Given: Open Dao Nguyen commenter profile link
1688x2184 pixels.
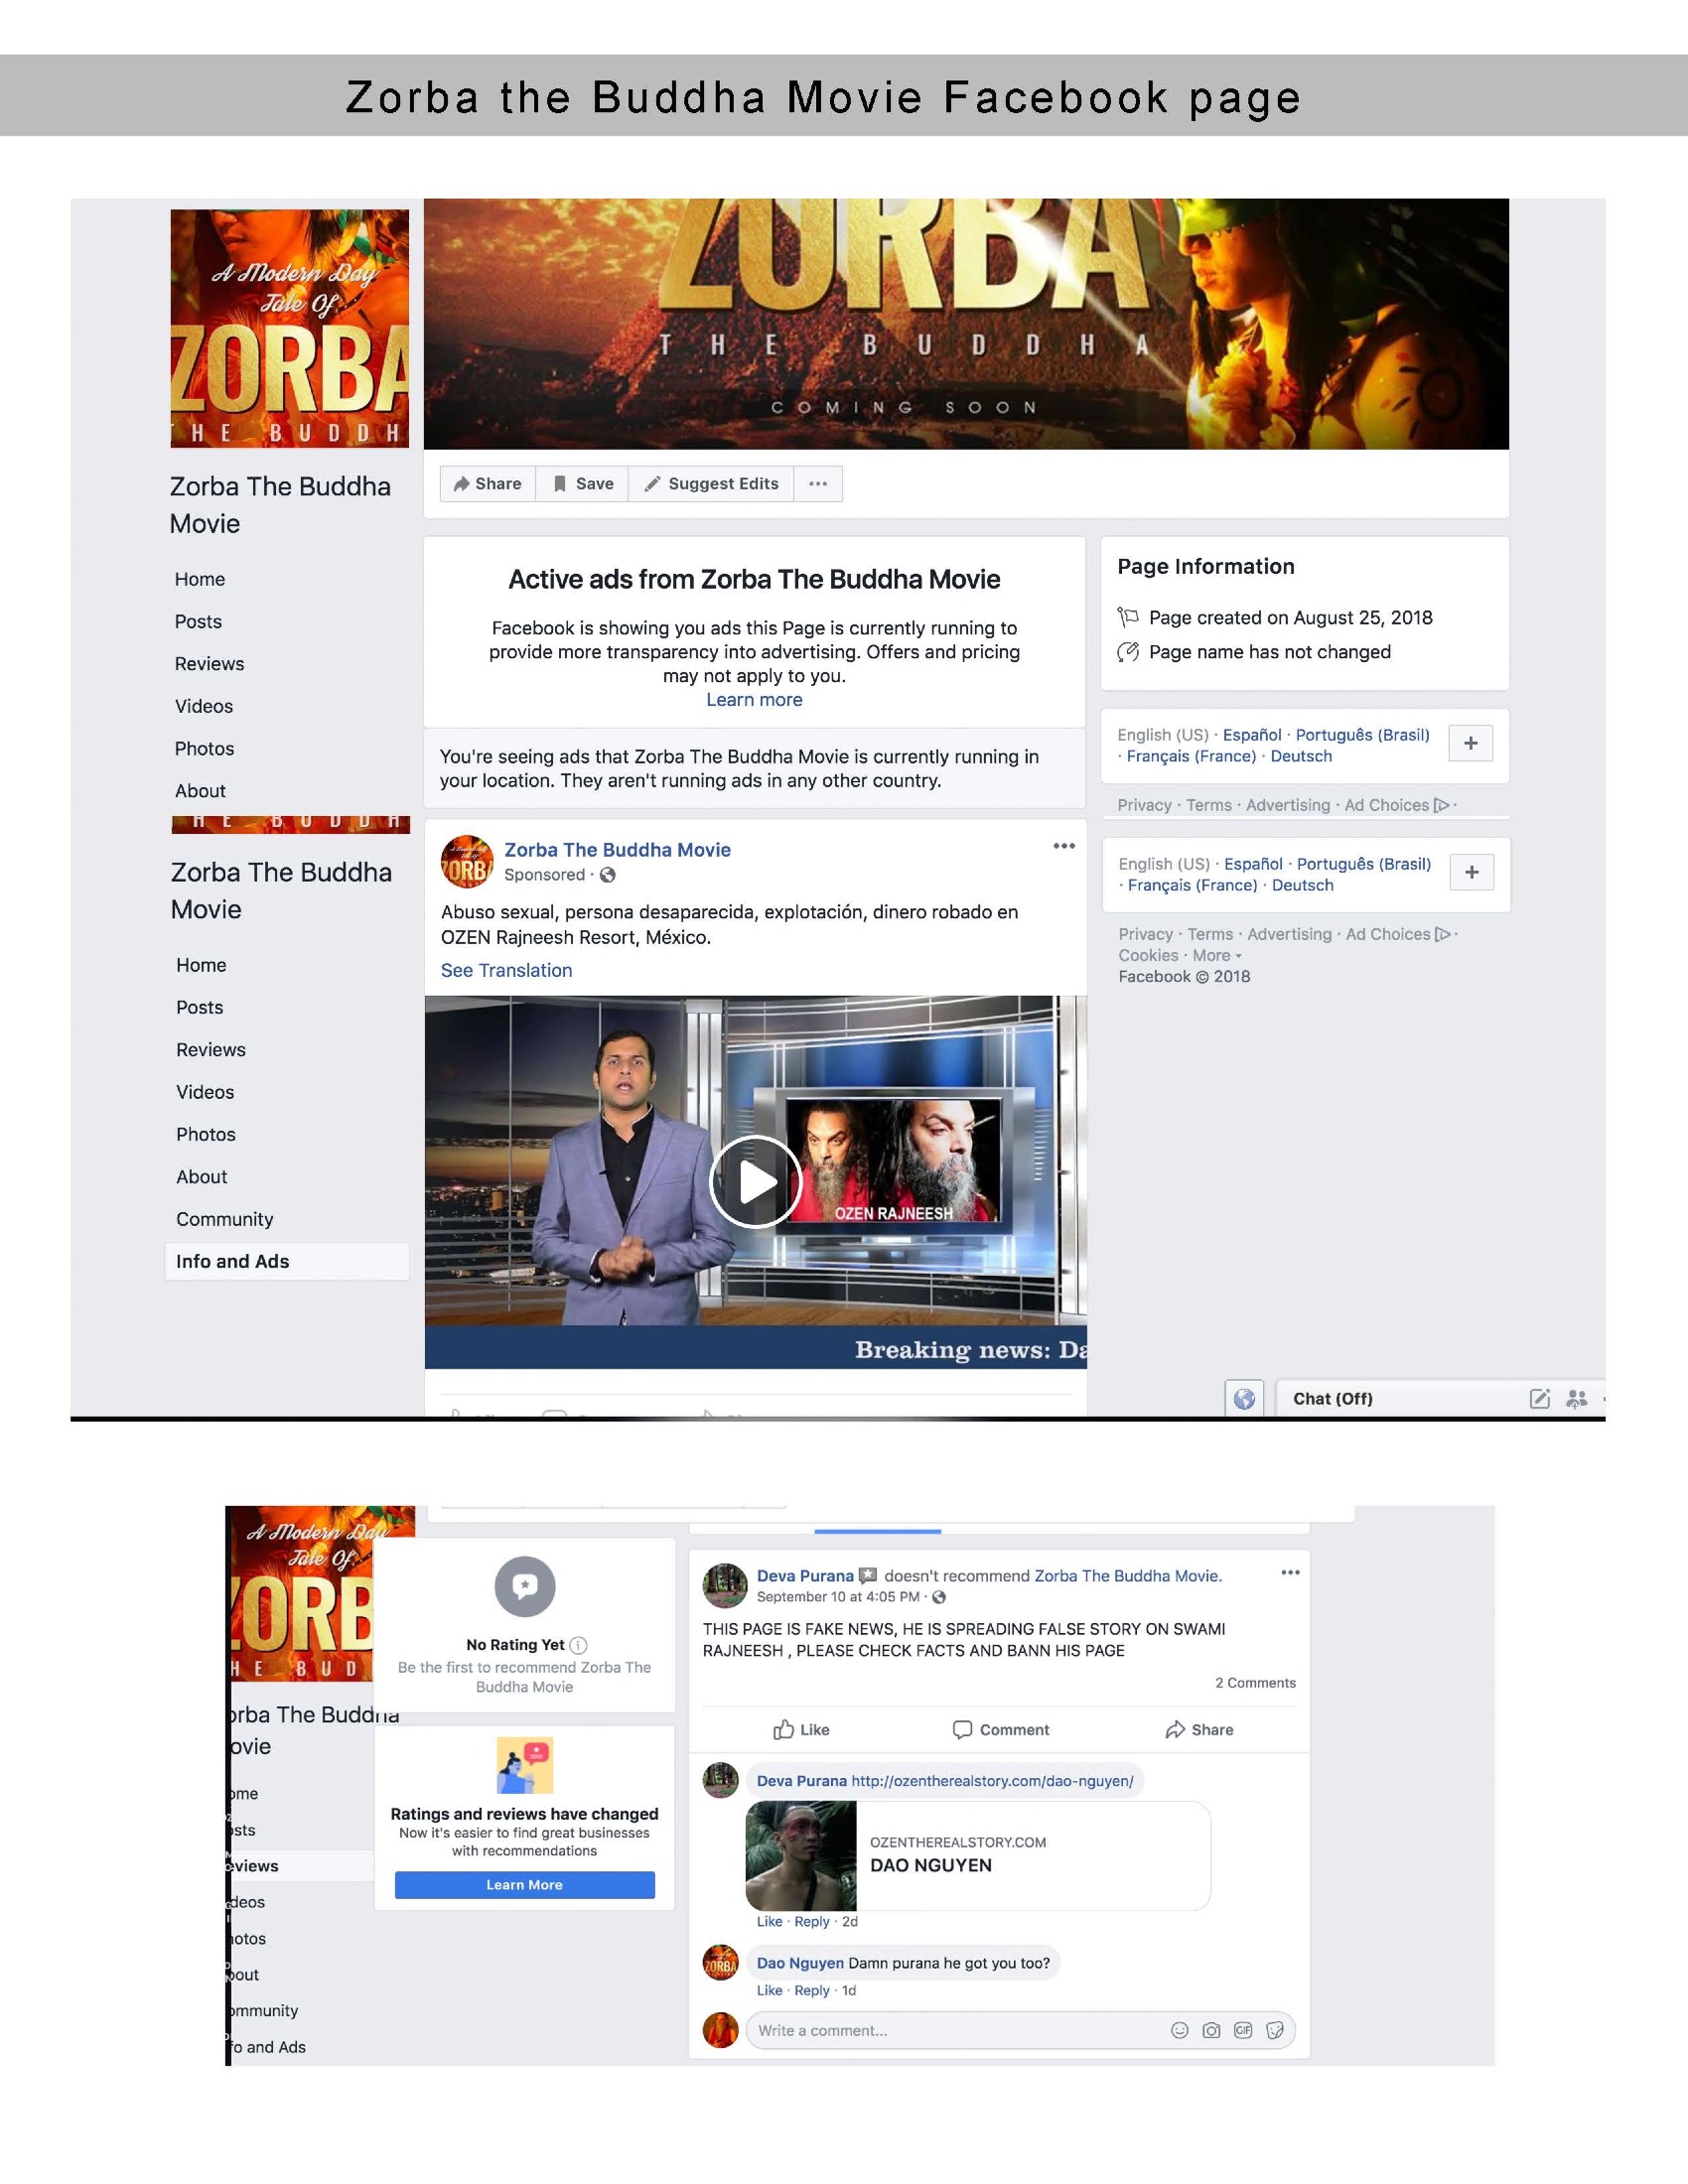Looking at the screenshot, I should (800, 1963).
